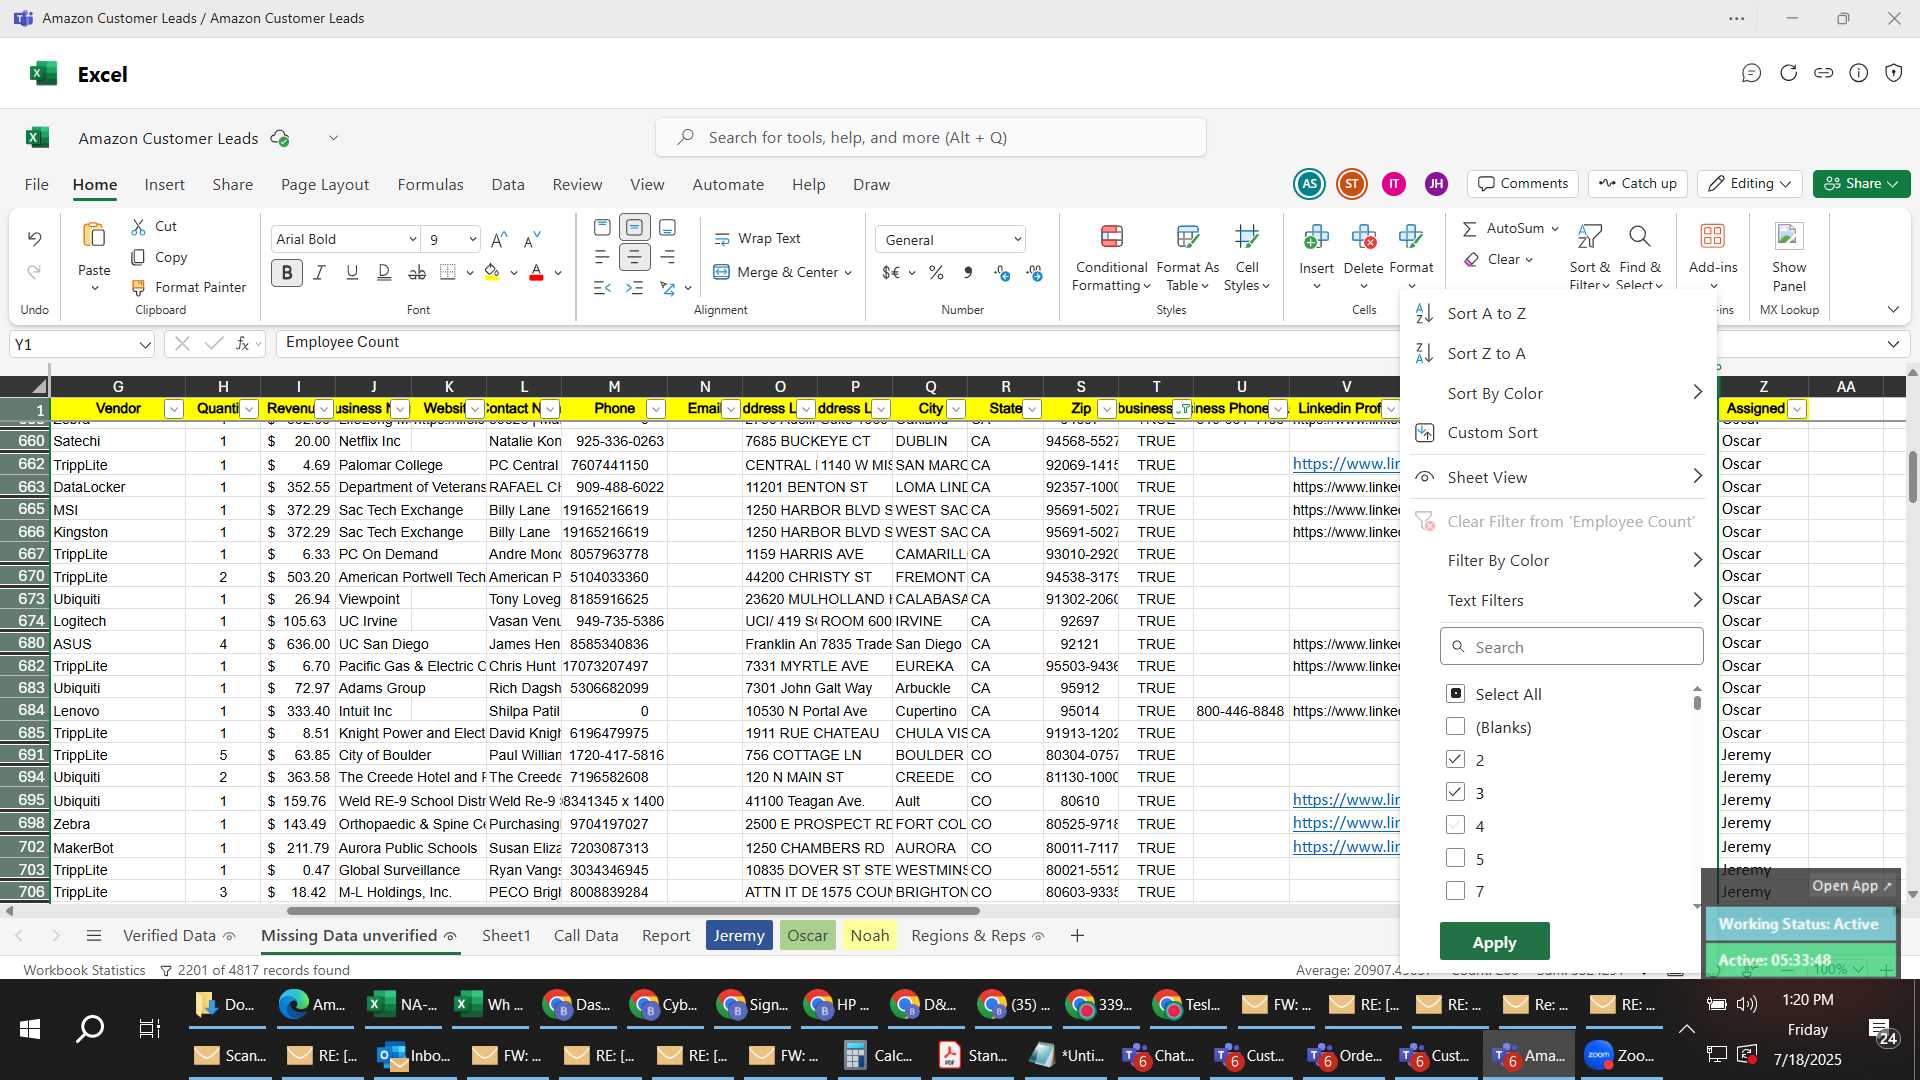
Task: Apply Underline formatting
Action: click(352, 273)
